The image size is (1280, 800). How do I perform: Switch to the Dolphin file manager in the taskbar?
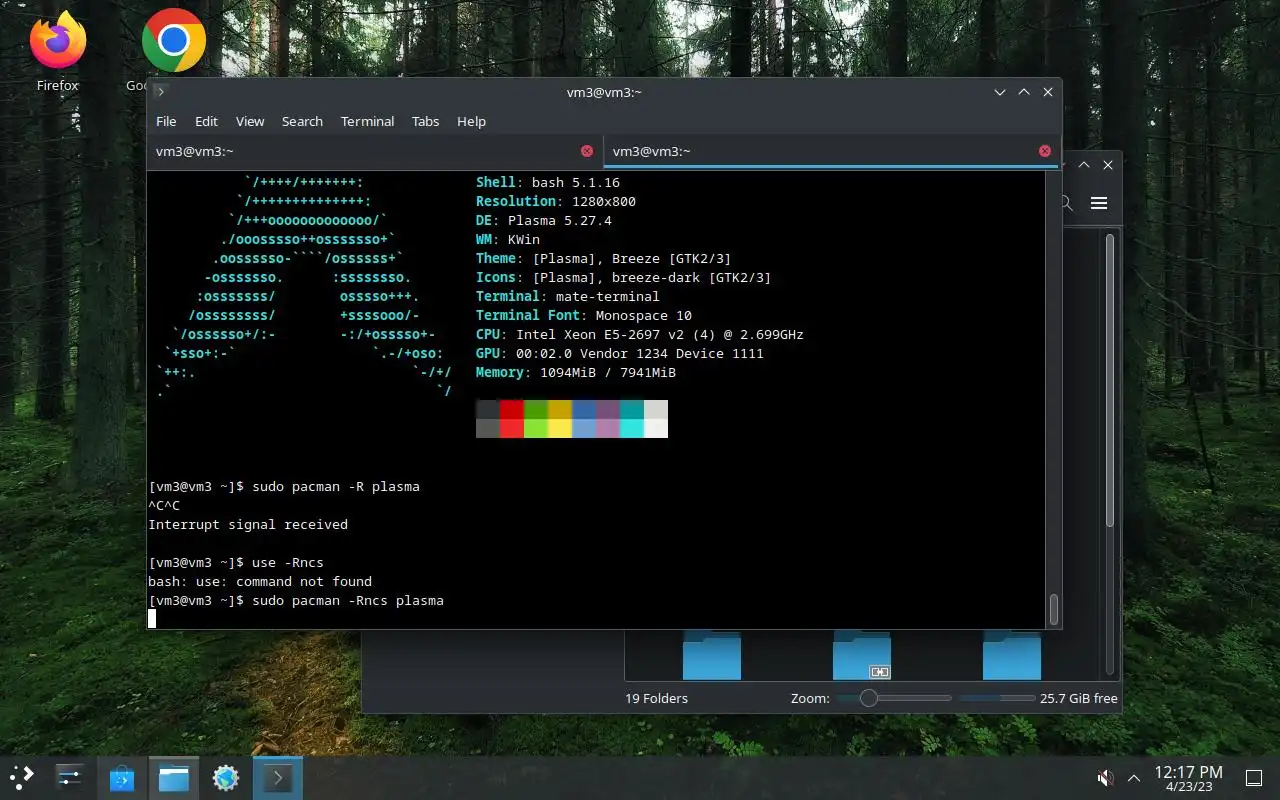pos(174,777)
